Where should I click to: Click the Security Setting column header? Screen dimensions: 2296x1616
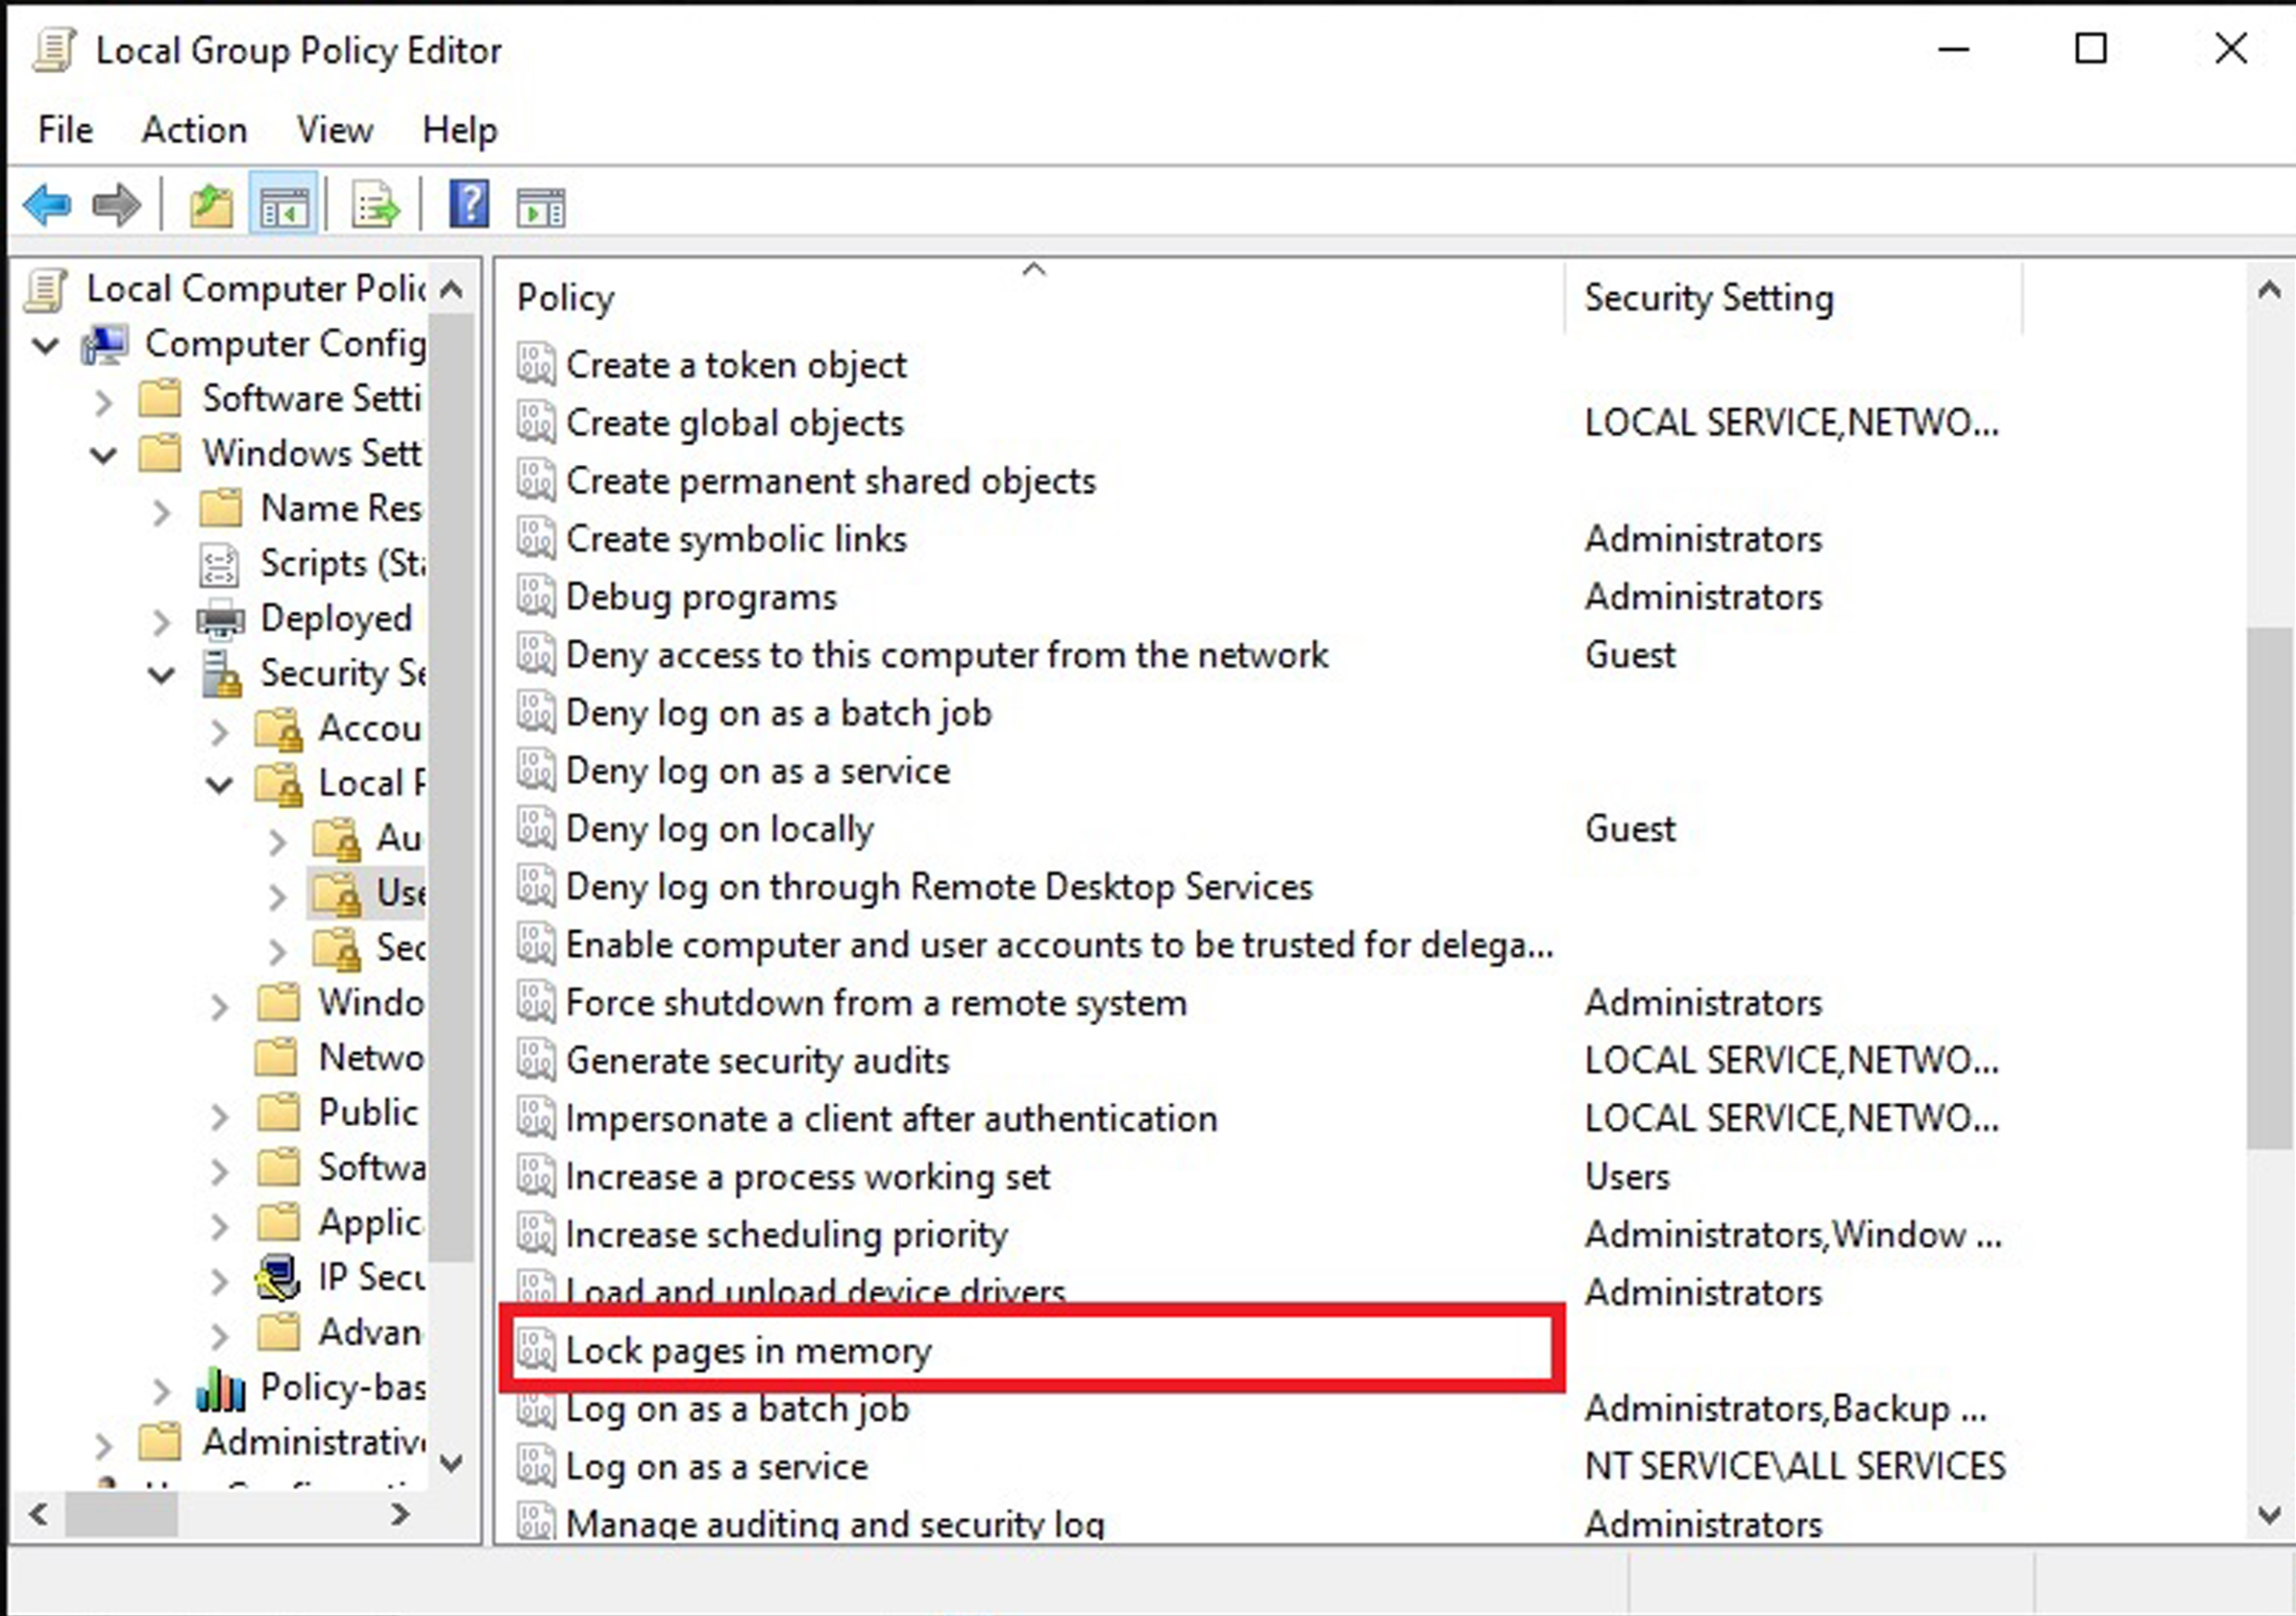click(x=1708, y=298)
